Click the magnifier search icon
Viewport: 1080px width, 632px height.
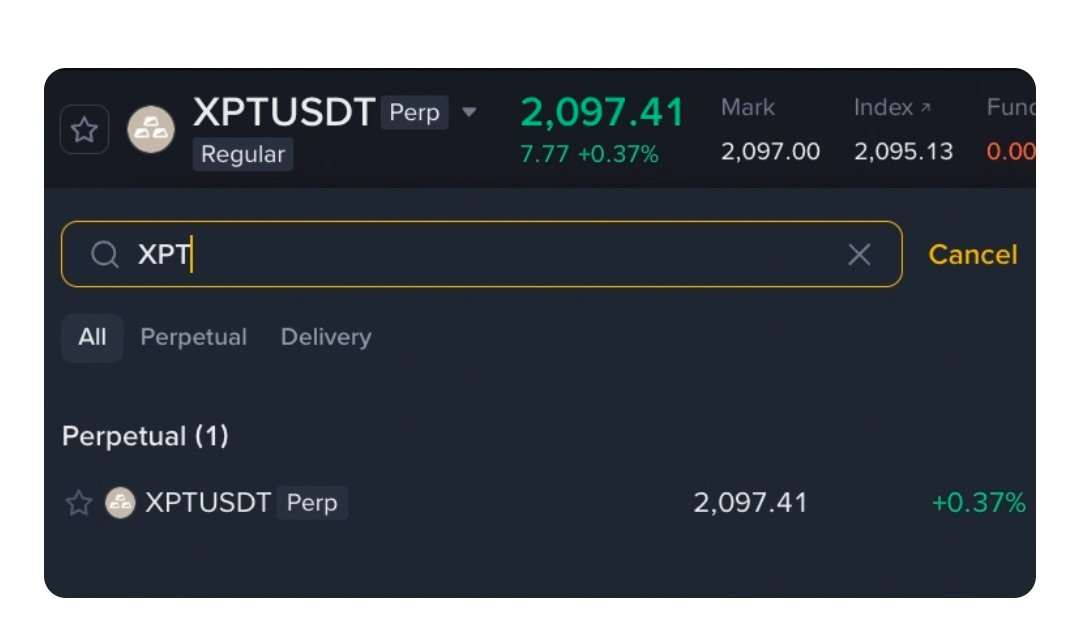click(105, 255)
